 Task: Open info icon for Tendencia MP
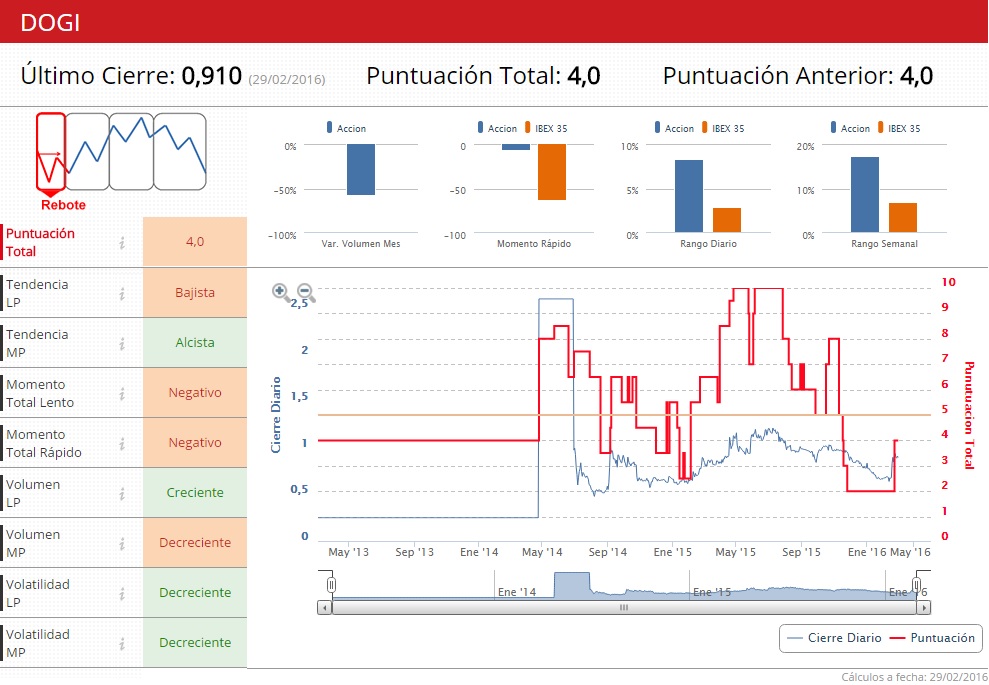[122, 343]
